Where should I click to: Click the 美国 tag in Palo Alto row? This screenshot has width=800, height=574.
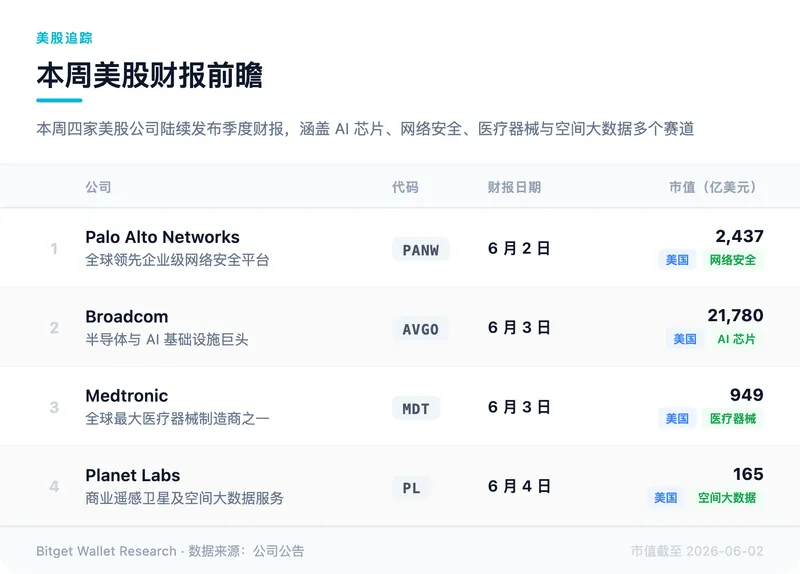pos(677,260)
